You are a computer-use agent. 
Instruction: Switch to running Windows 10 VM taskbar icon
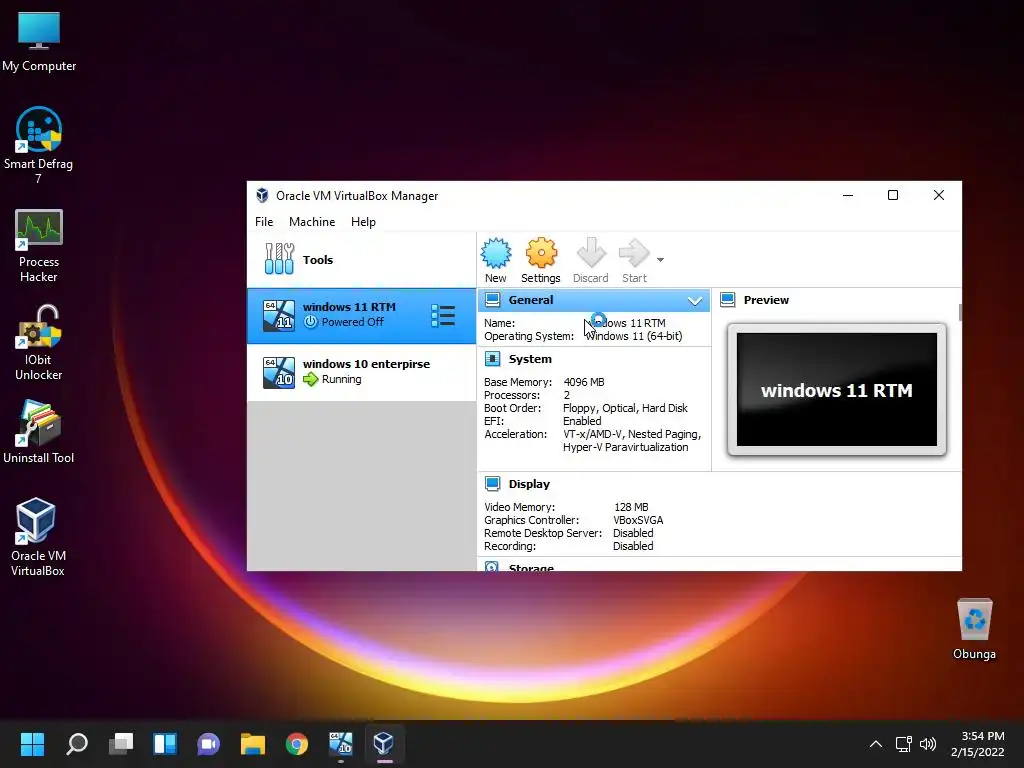(x=340, y=744)
